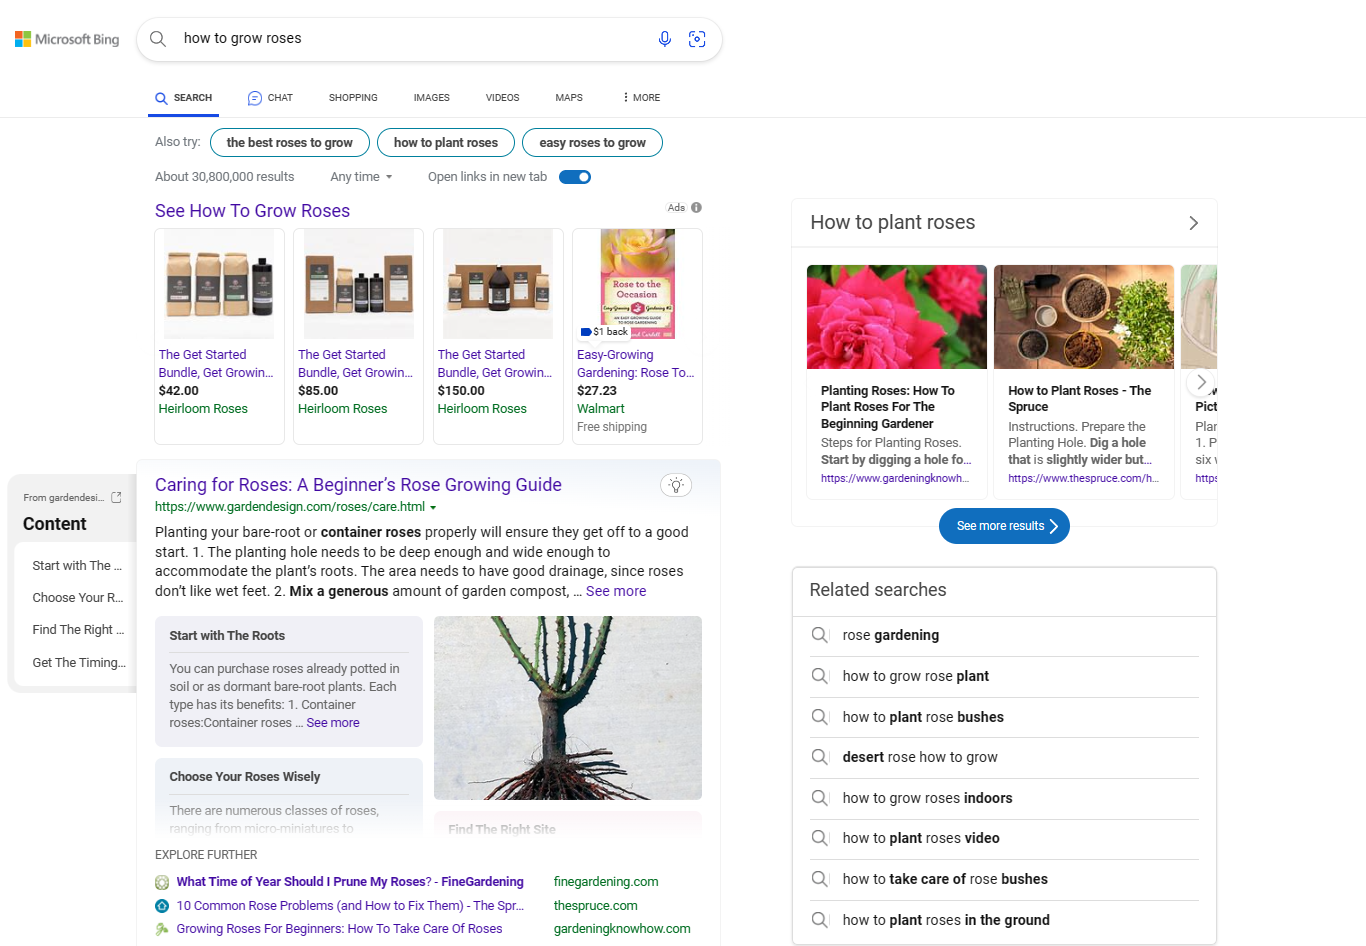The image size is (1366, 946).
Task: Switch to the MAPS tab
Action: pyautogui.click(x=569, y=98)
